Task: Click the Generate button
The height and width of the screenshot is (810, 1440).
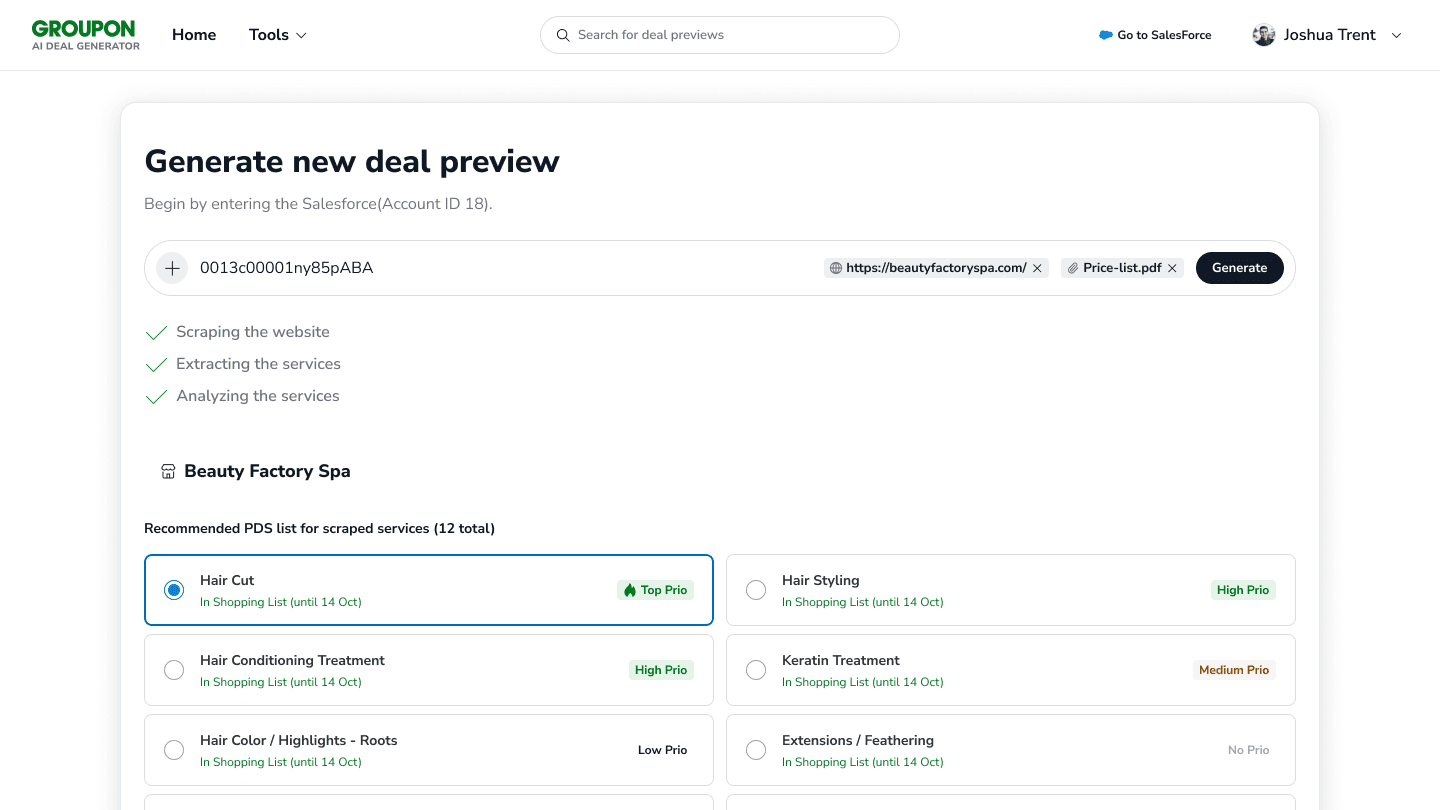Action: (1240, 268)
